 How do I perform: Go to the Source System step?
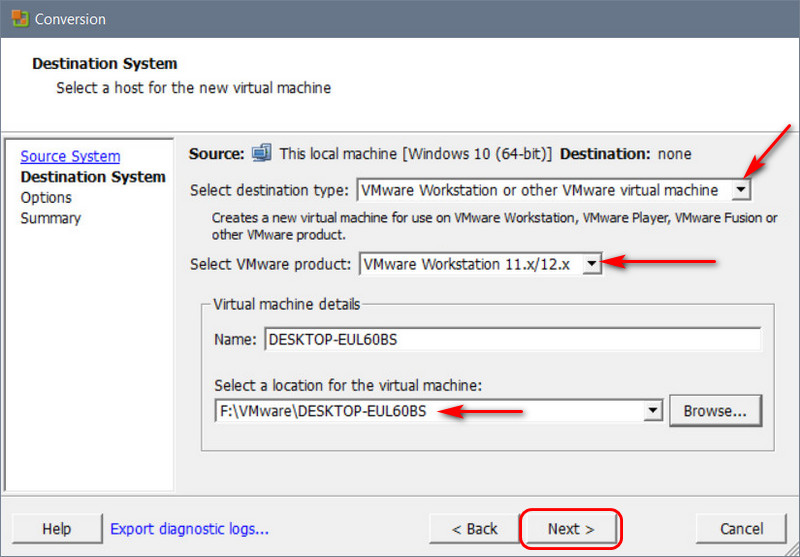[x=70, y=156]
